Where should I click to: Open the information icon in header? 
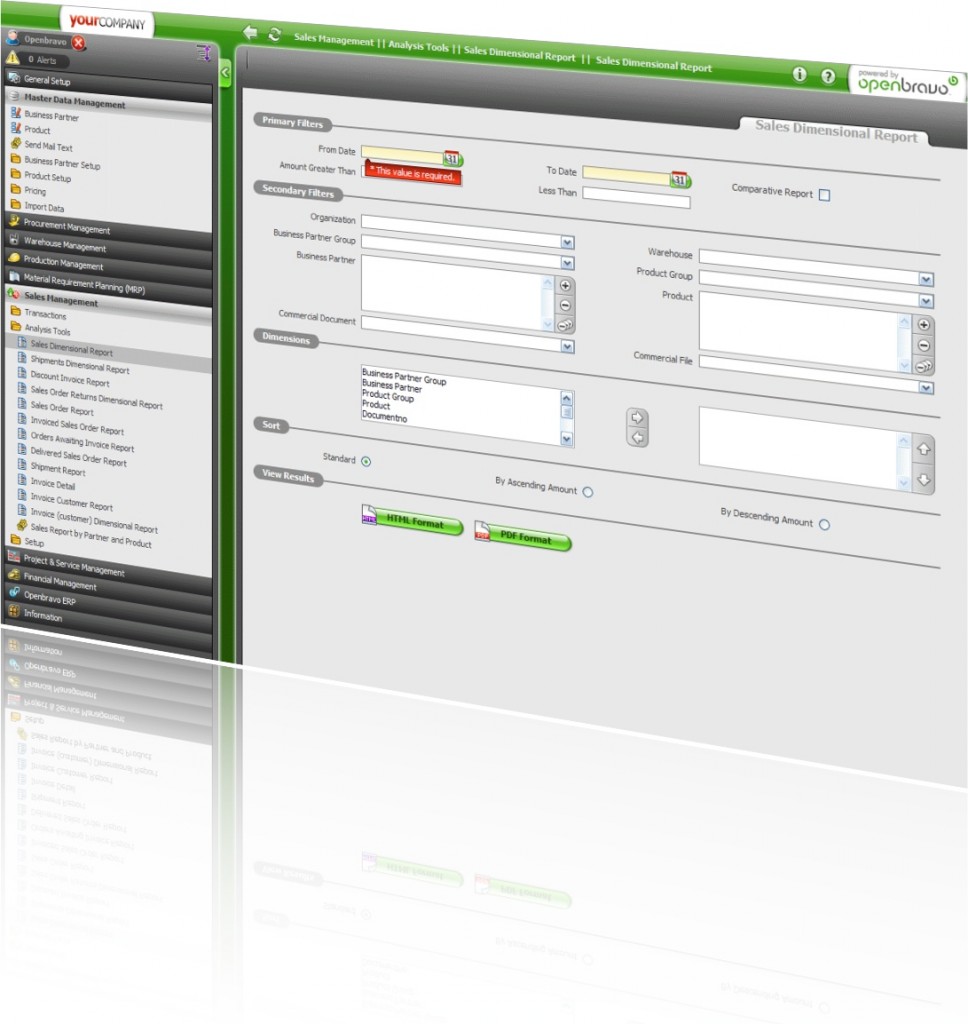[x=799, y=75]
